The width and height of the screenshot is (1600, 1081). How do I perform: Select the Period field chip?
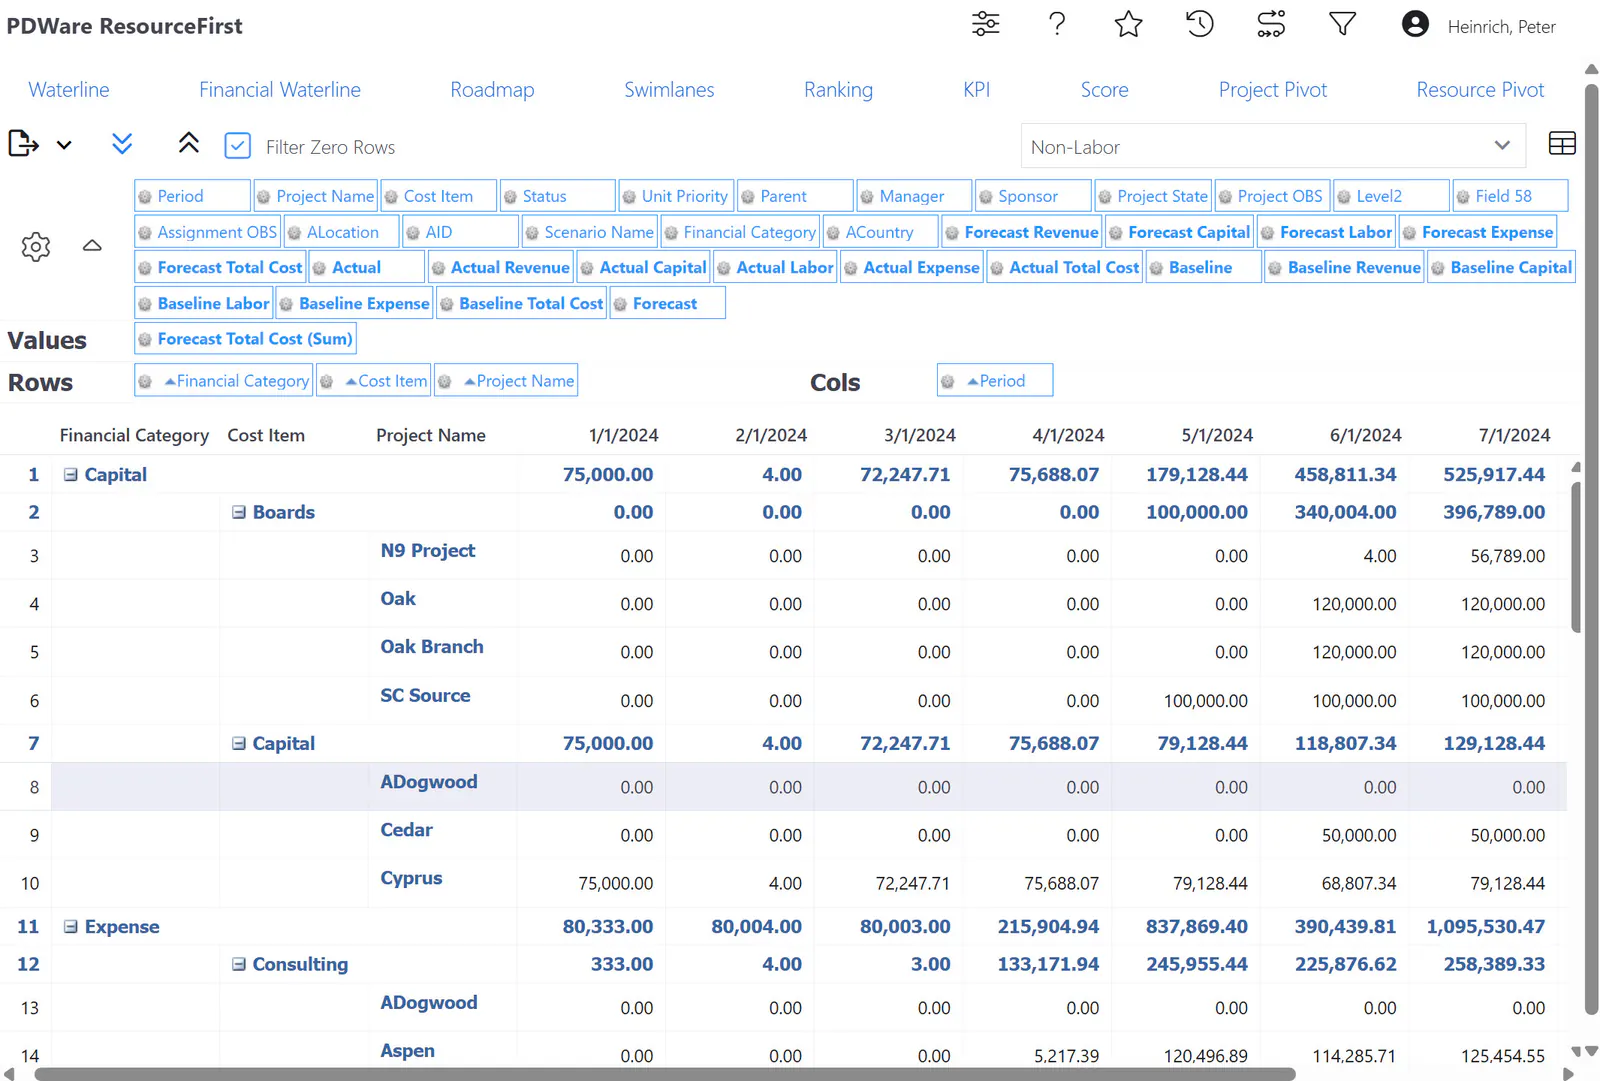[x=192, y=196]
